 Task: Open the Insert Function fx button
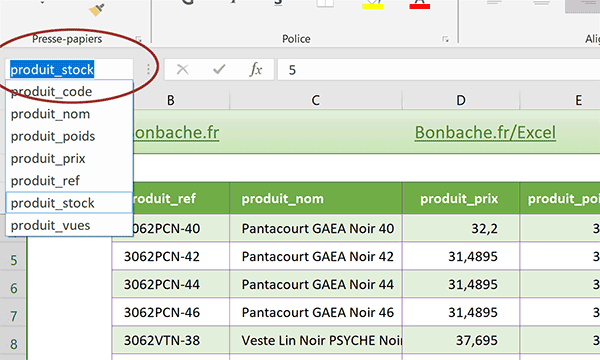click(x=256, y=69)
